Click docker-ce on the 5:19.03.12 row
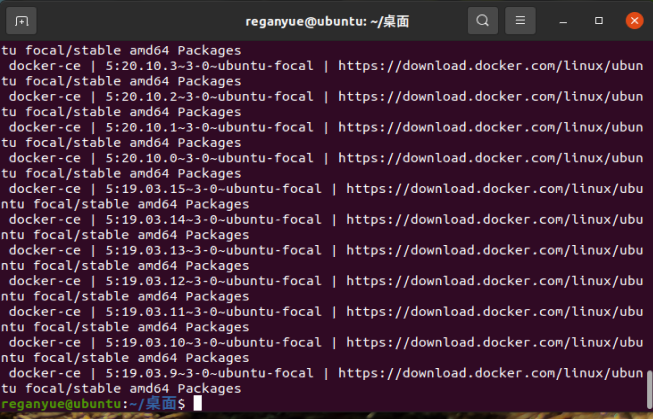Image resolution: width=653 pixels, height=419 pixels. click(45, 281)
